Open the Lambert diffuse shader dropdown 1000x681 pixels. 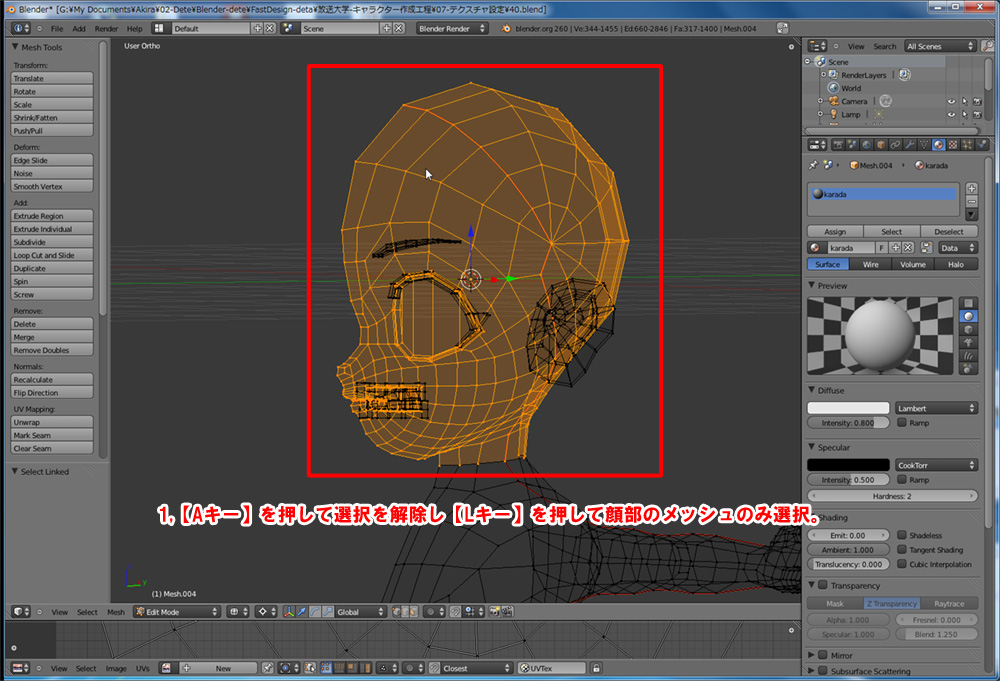point(936,408)
